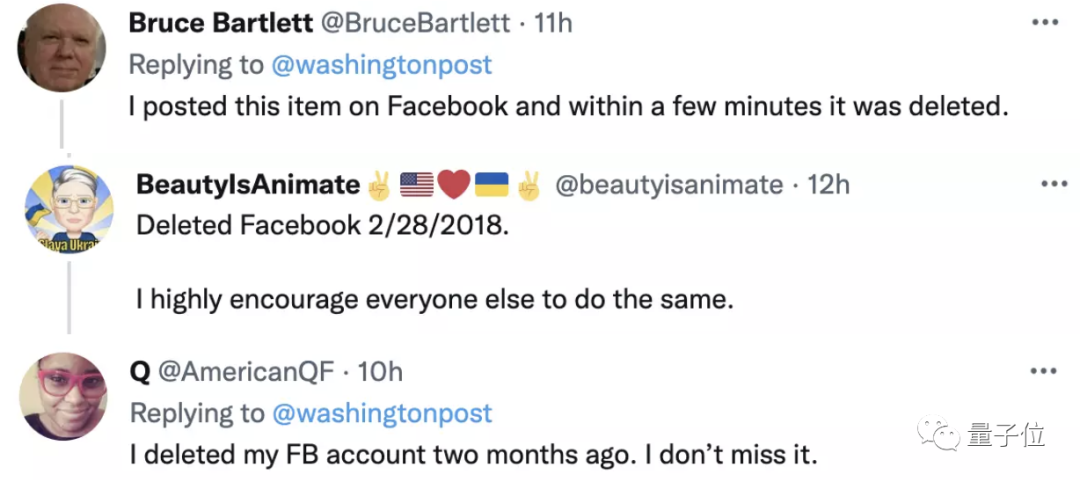Open BeautyIsAnimate's cartoon avatar profile
Image resolution: width=1080 pixels, height=482 pixels.
point(68,211)
